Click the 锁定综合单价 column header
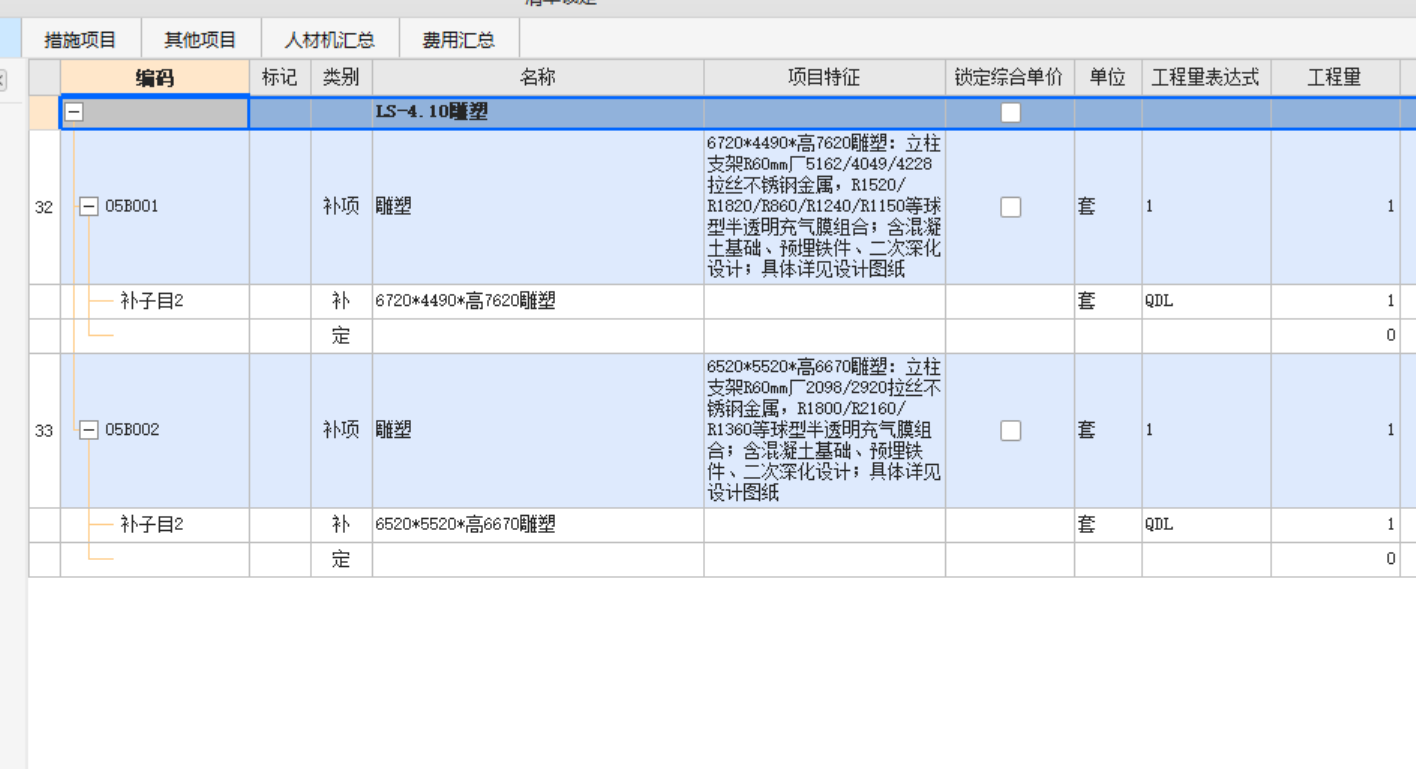 coord(1010,78)
